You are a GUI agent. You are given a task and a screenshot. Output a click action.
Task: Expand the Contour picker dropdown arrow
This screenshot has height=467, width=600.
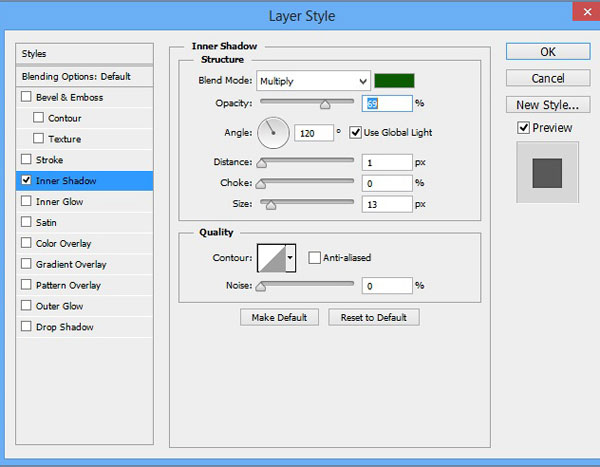tap(291, 258)
